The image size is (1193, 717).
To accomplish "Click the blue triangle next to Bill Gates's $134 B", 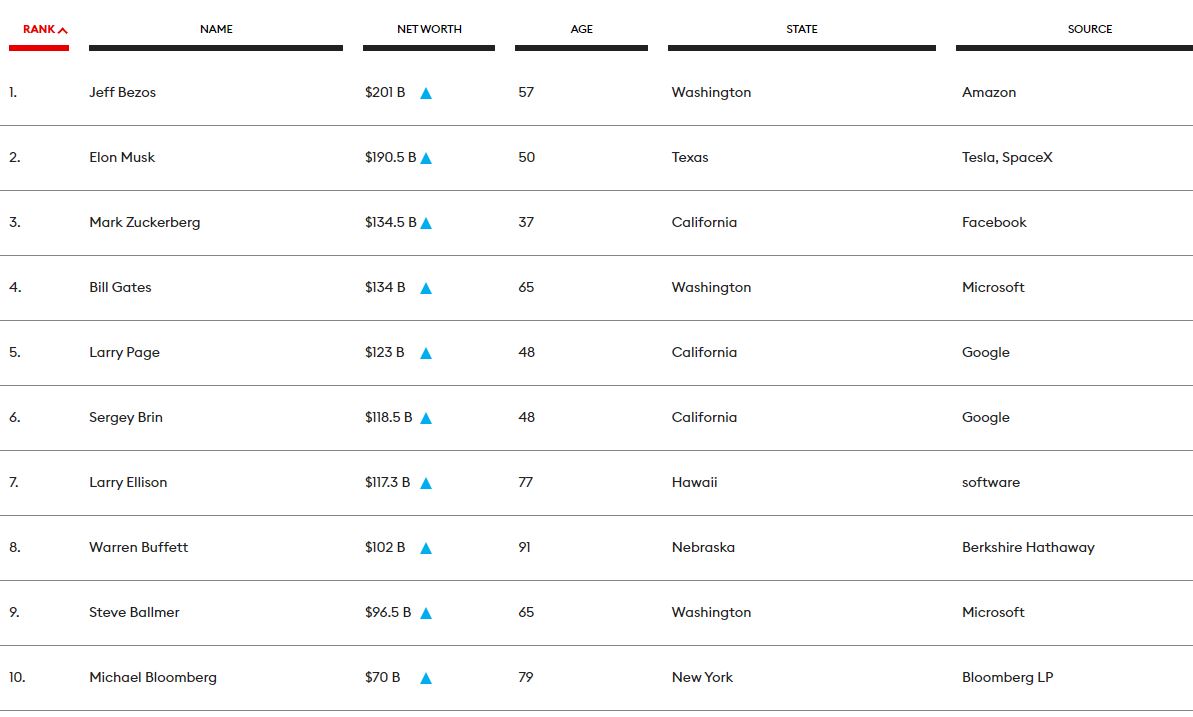I will (x=426, y=288).
